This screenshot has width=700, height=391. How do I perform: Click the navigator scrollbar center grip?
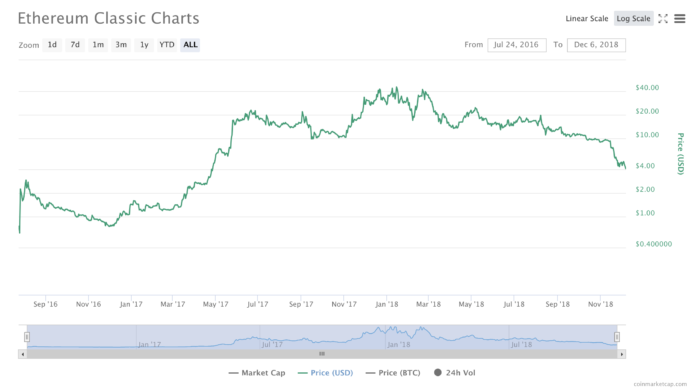pyautogui.click(x=322, y=354)
